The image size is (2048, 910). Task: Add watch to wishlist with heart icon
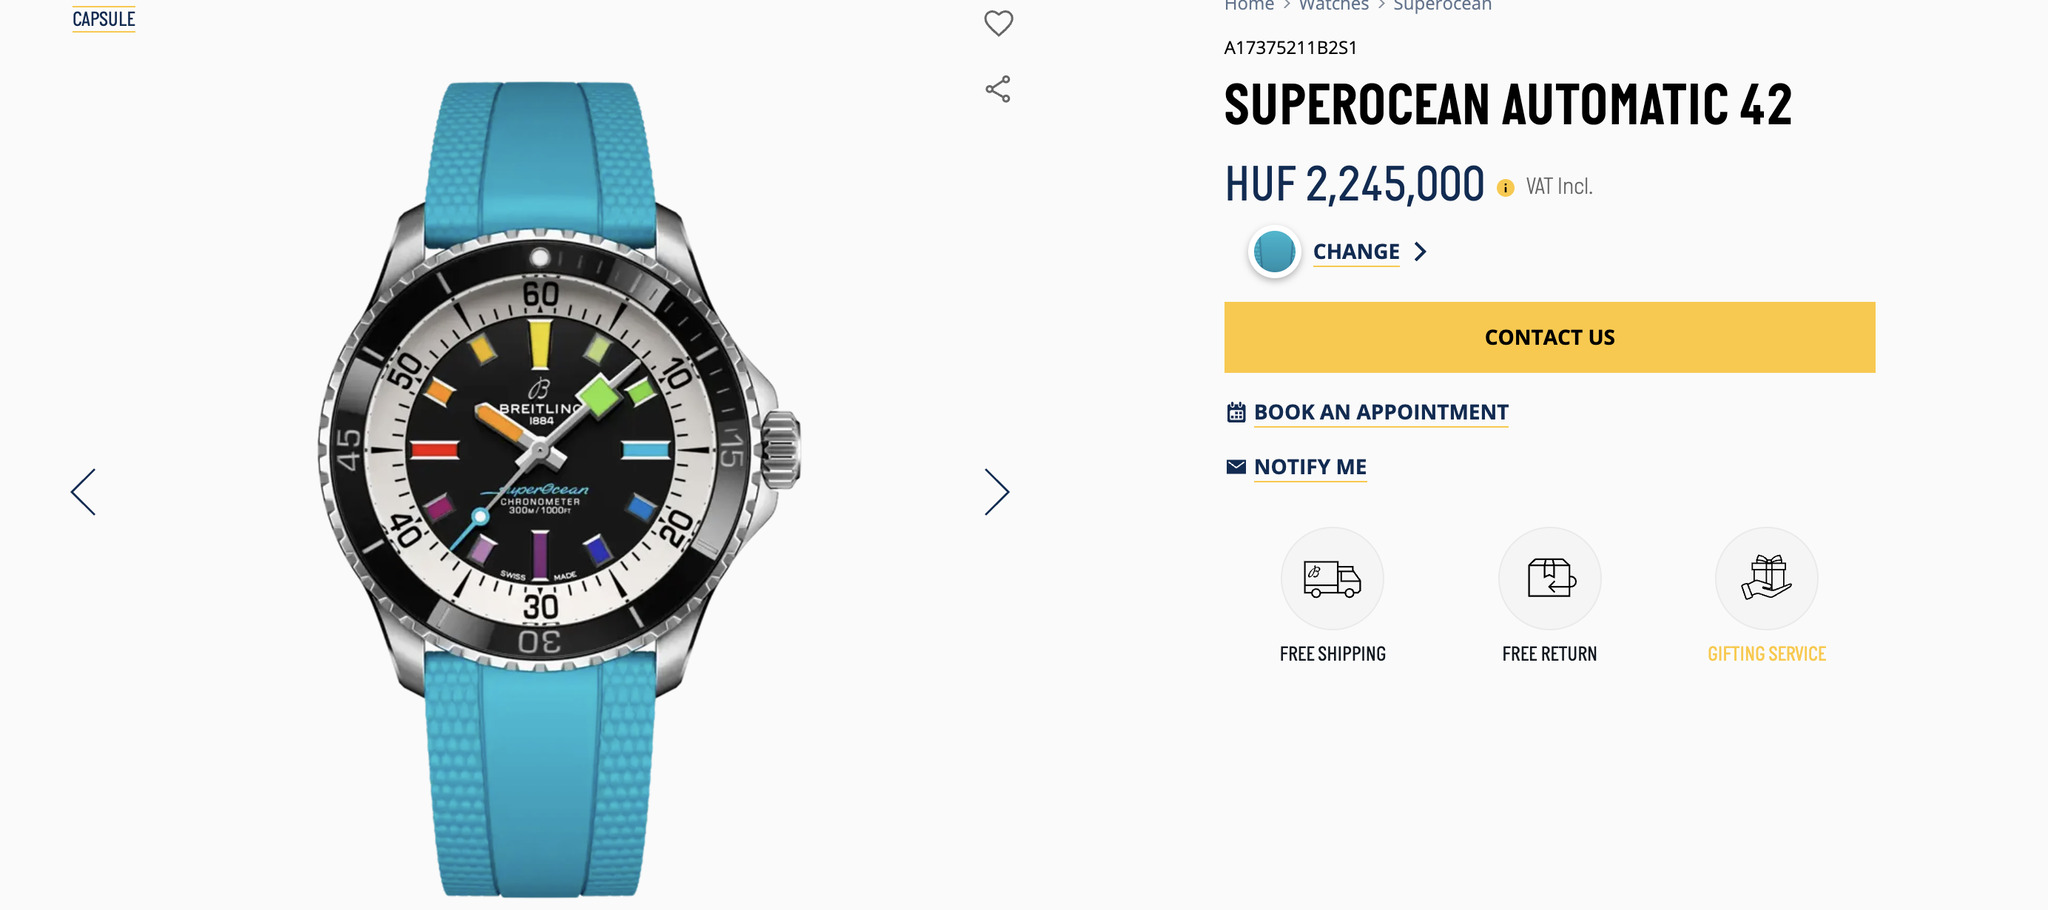pyautogui.click(x=998, y=23)
